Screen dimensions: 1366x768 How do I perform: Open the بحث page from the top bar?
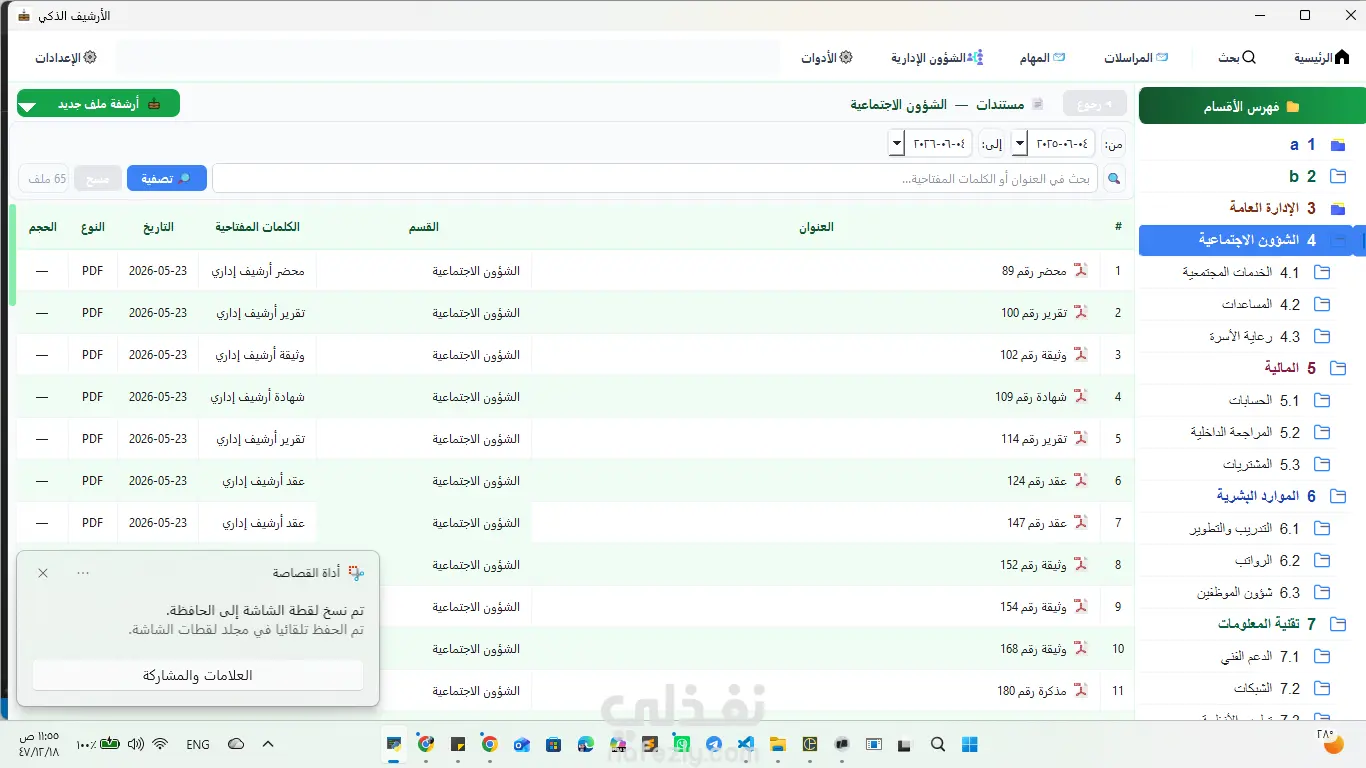point(1237,58)
